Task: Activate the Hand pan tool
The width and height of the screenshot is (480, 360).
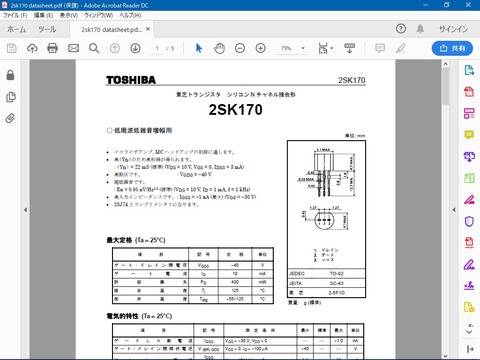Action: click(219, 48)
